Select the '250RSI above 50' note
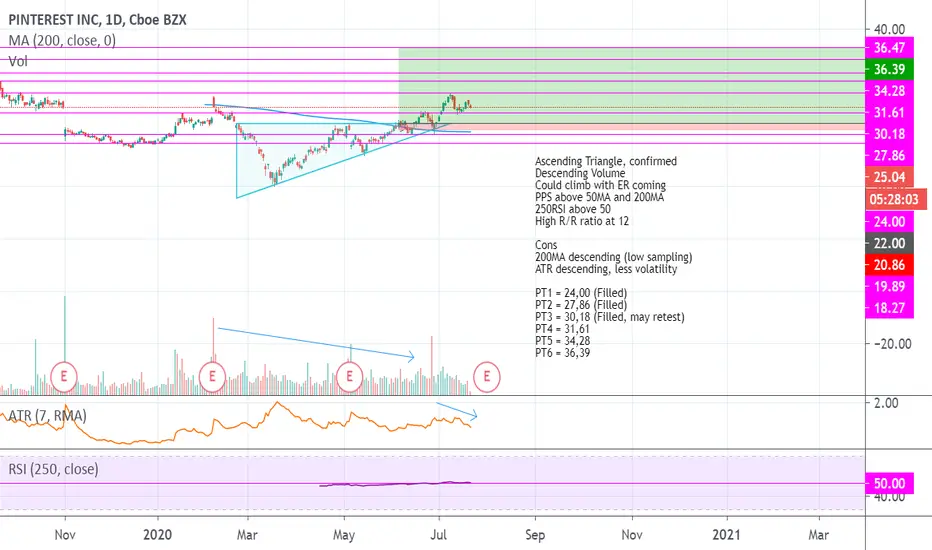932x550 pixels. click(572, 209)
